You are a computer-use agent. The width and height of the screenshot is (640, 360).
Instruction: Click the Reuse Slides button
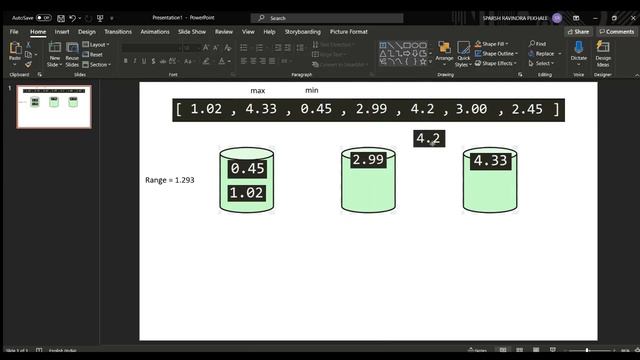(x=72, y=54)
